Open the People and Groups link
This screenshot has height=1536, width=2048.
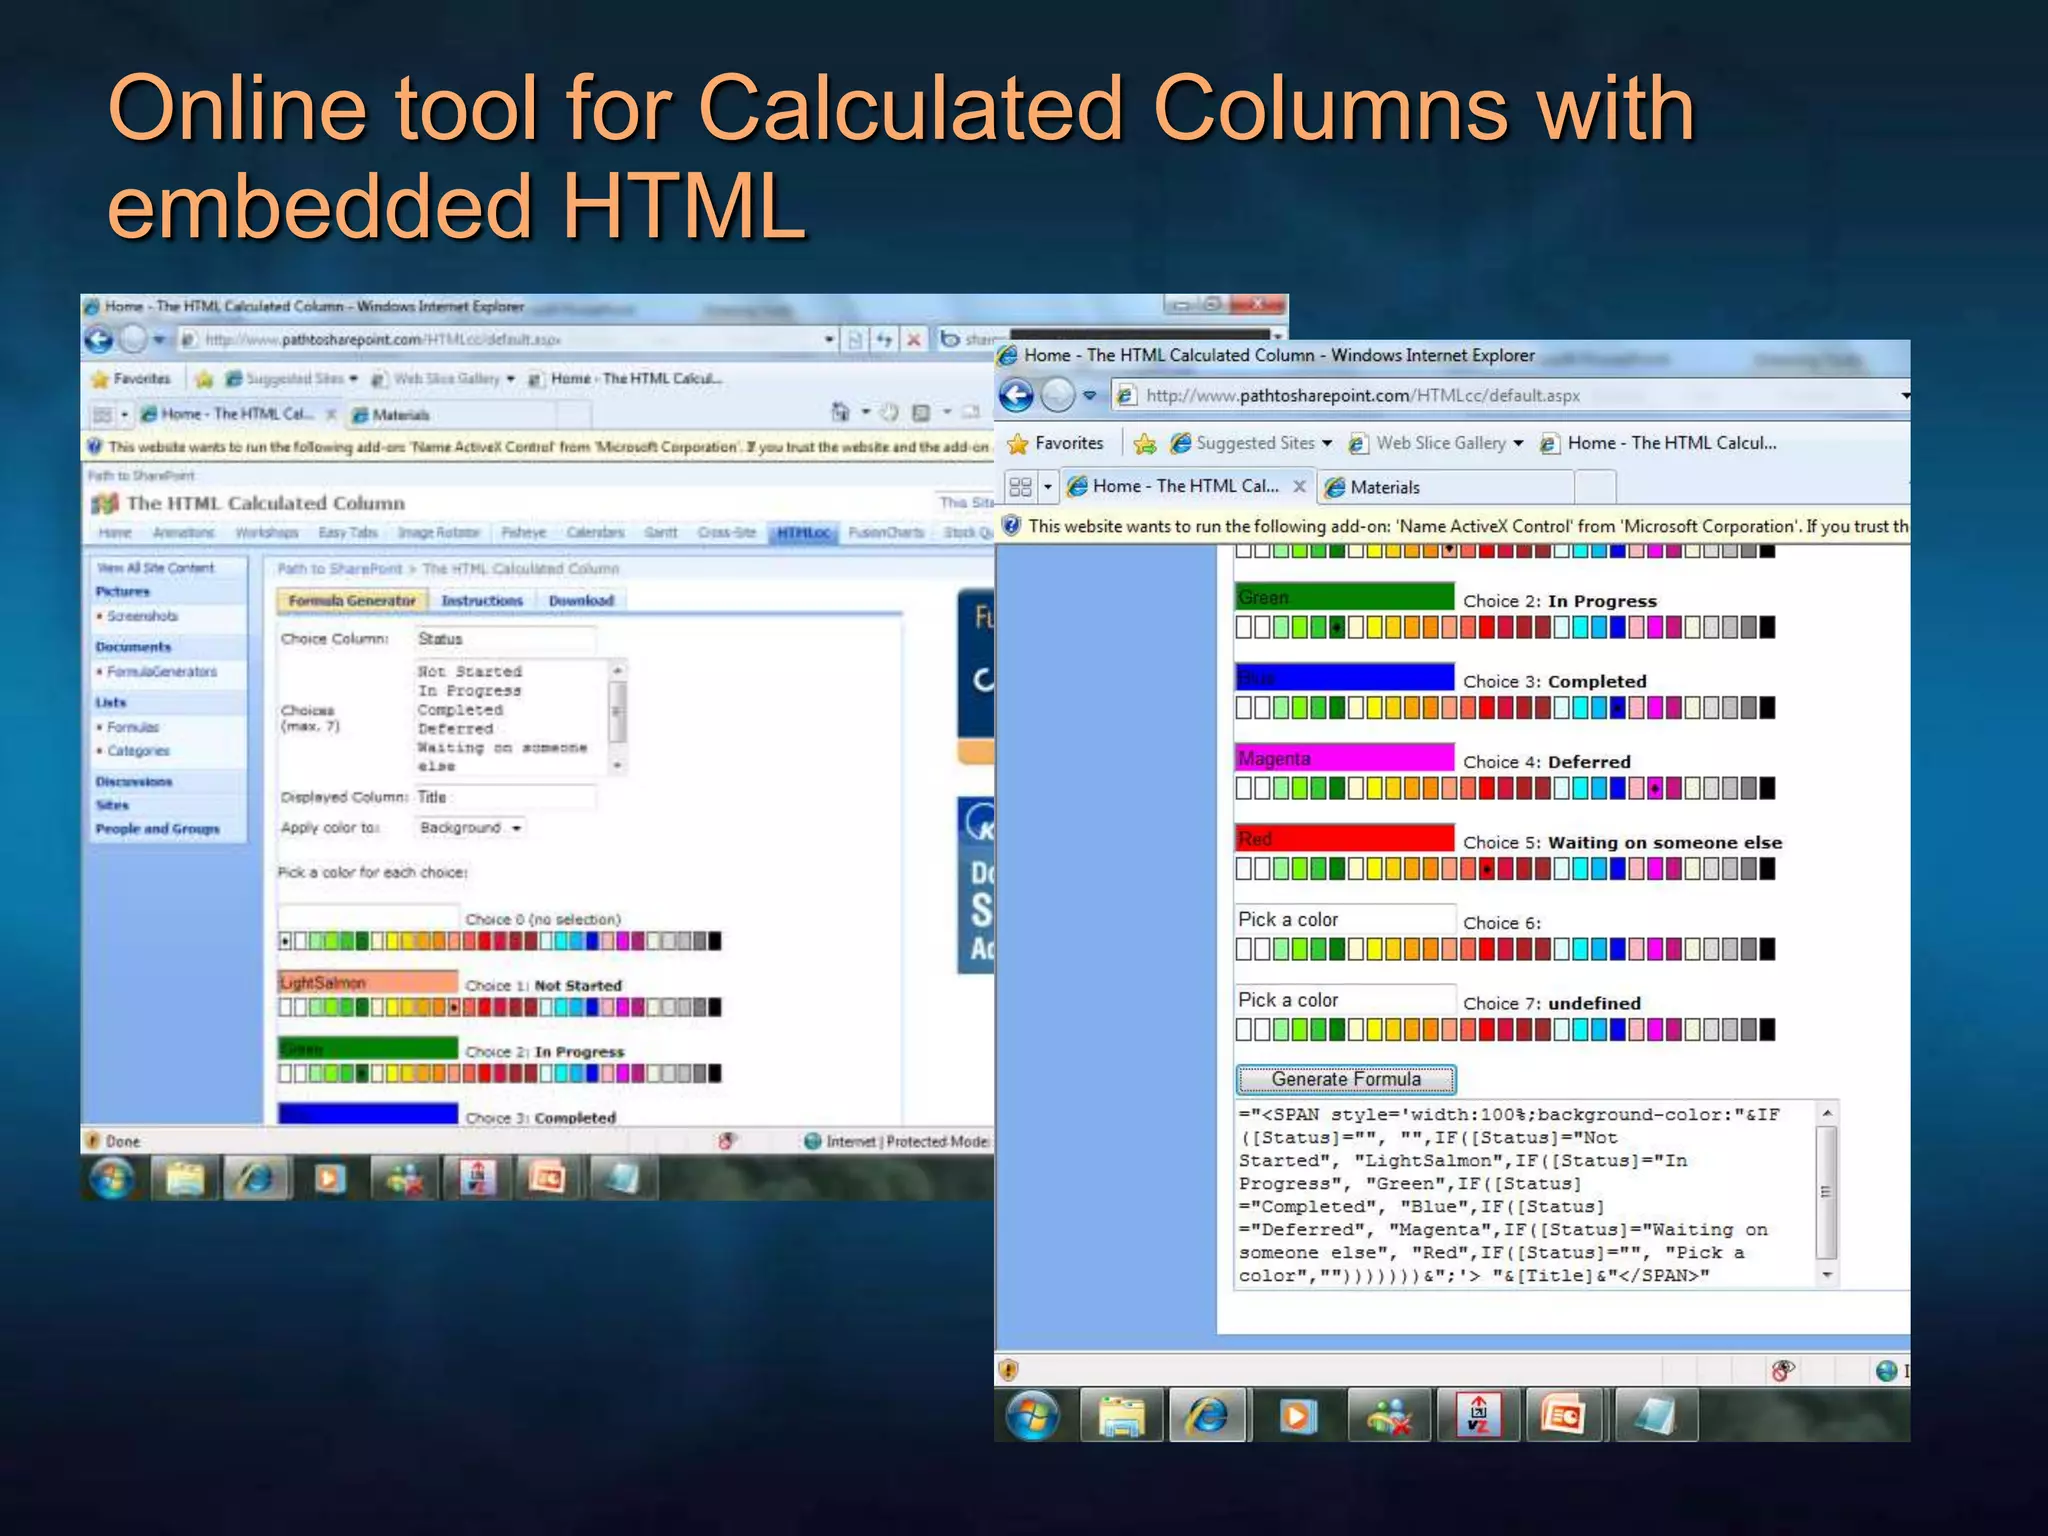(x=157, y=828)
